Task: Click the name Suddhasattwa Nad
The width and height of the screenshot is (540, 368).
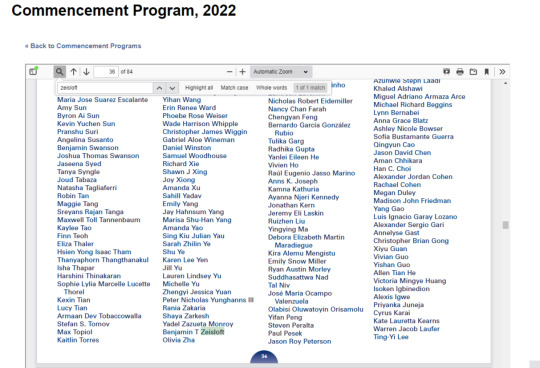Action: (x=298, y=277)
